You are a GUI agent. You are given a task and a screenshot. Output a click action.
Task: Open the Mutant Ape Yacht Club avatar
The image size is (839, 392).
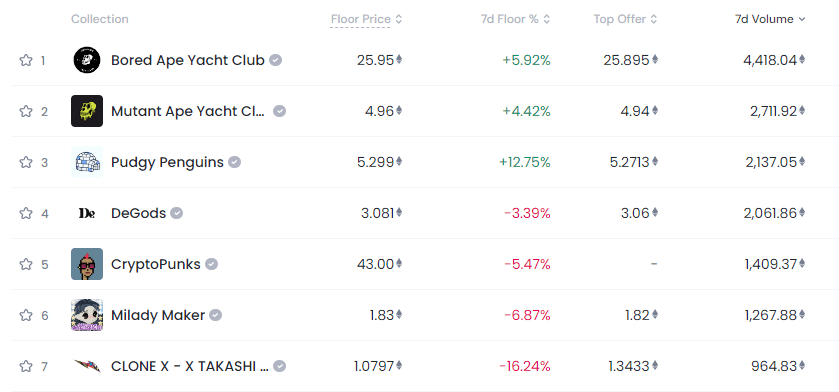87,111
